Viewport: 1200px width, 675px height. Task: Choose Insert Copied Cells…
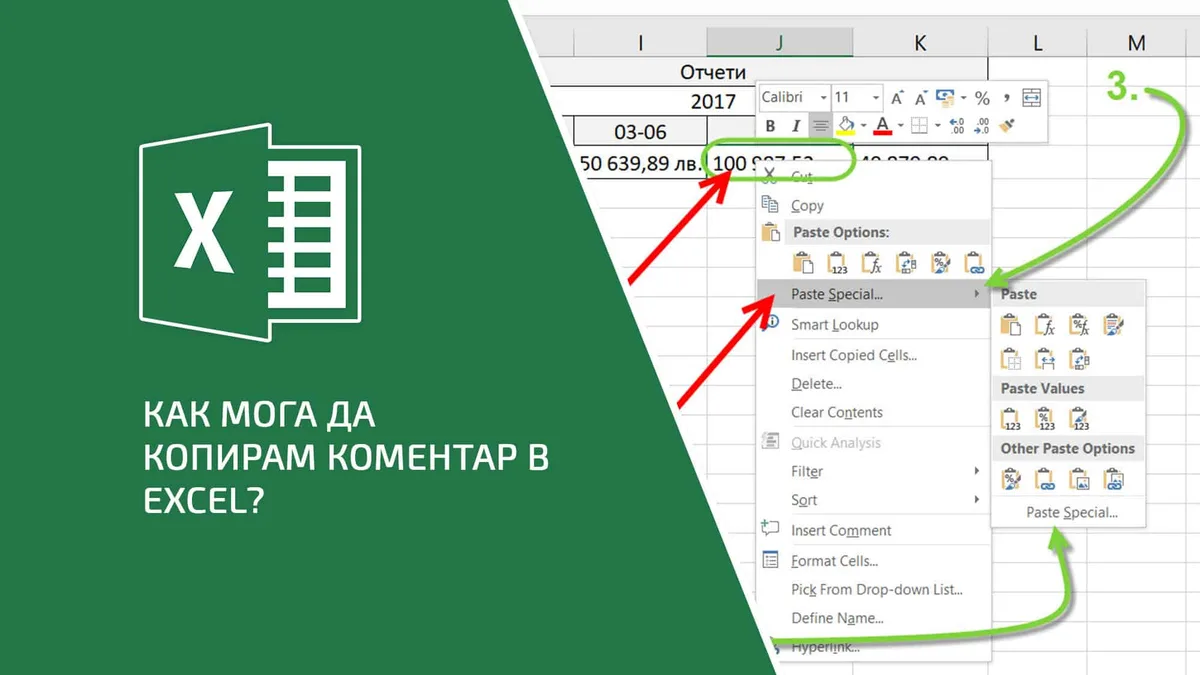[873, 355]
